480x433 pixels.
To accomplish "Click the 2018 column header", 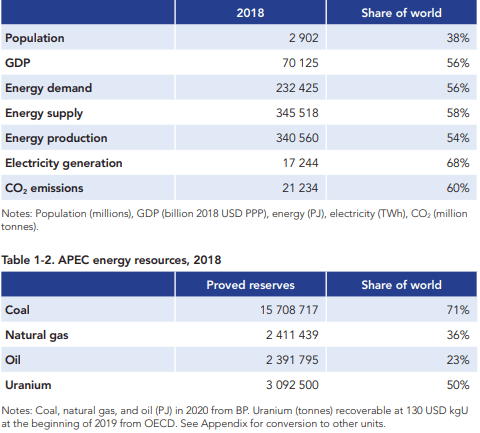I will click(x=250, y=13).
